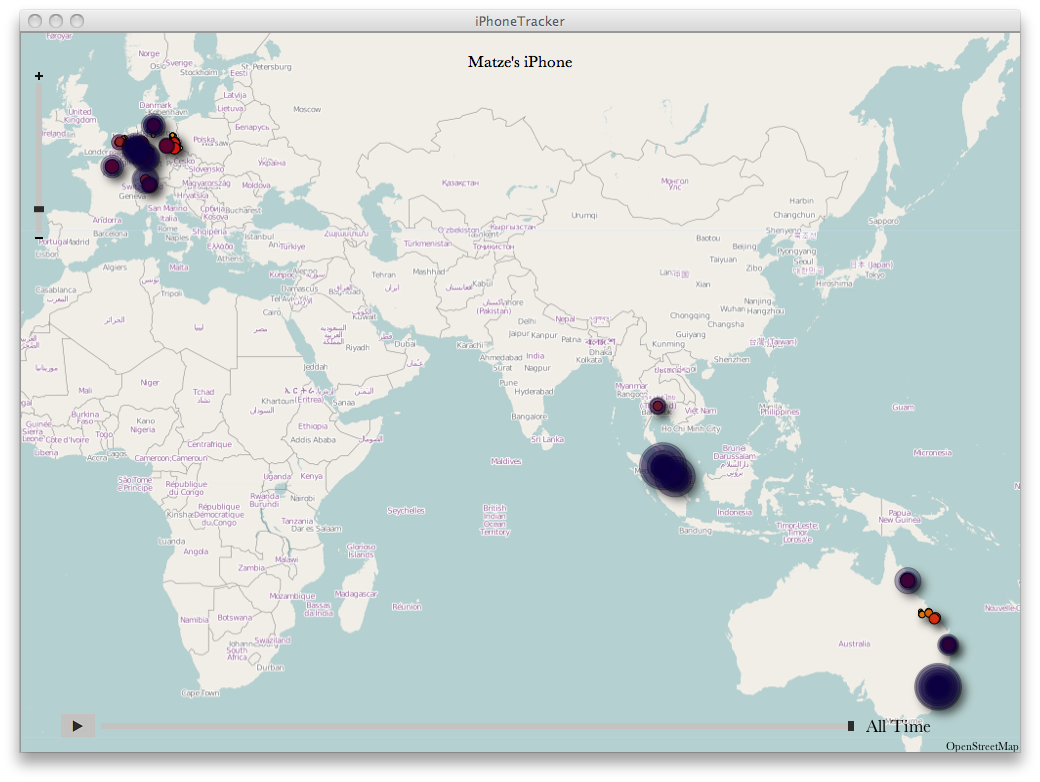Minimize the iPhoneTracker window

pyautogui.click(x=56, y=21)
